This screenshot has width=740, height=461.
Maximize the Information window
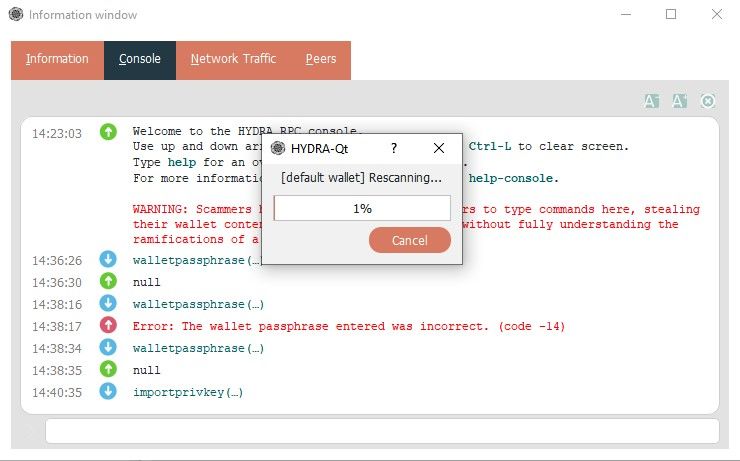click(x=671, y=14)
